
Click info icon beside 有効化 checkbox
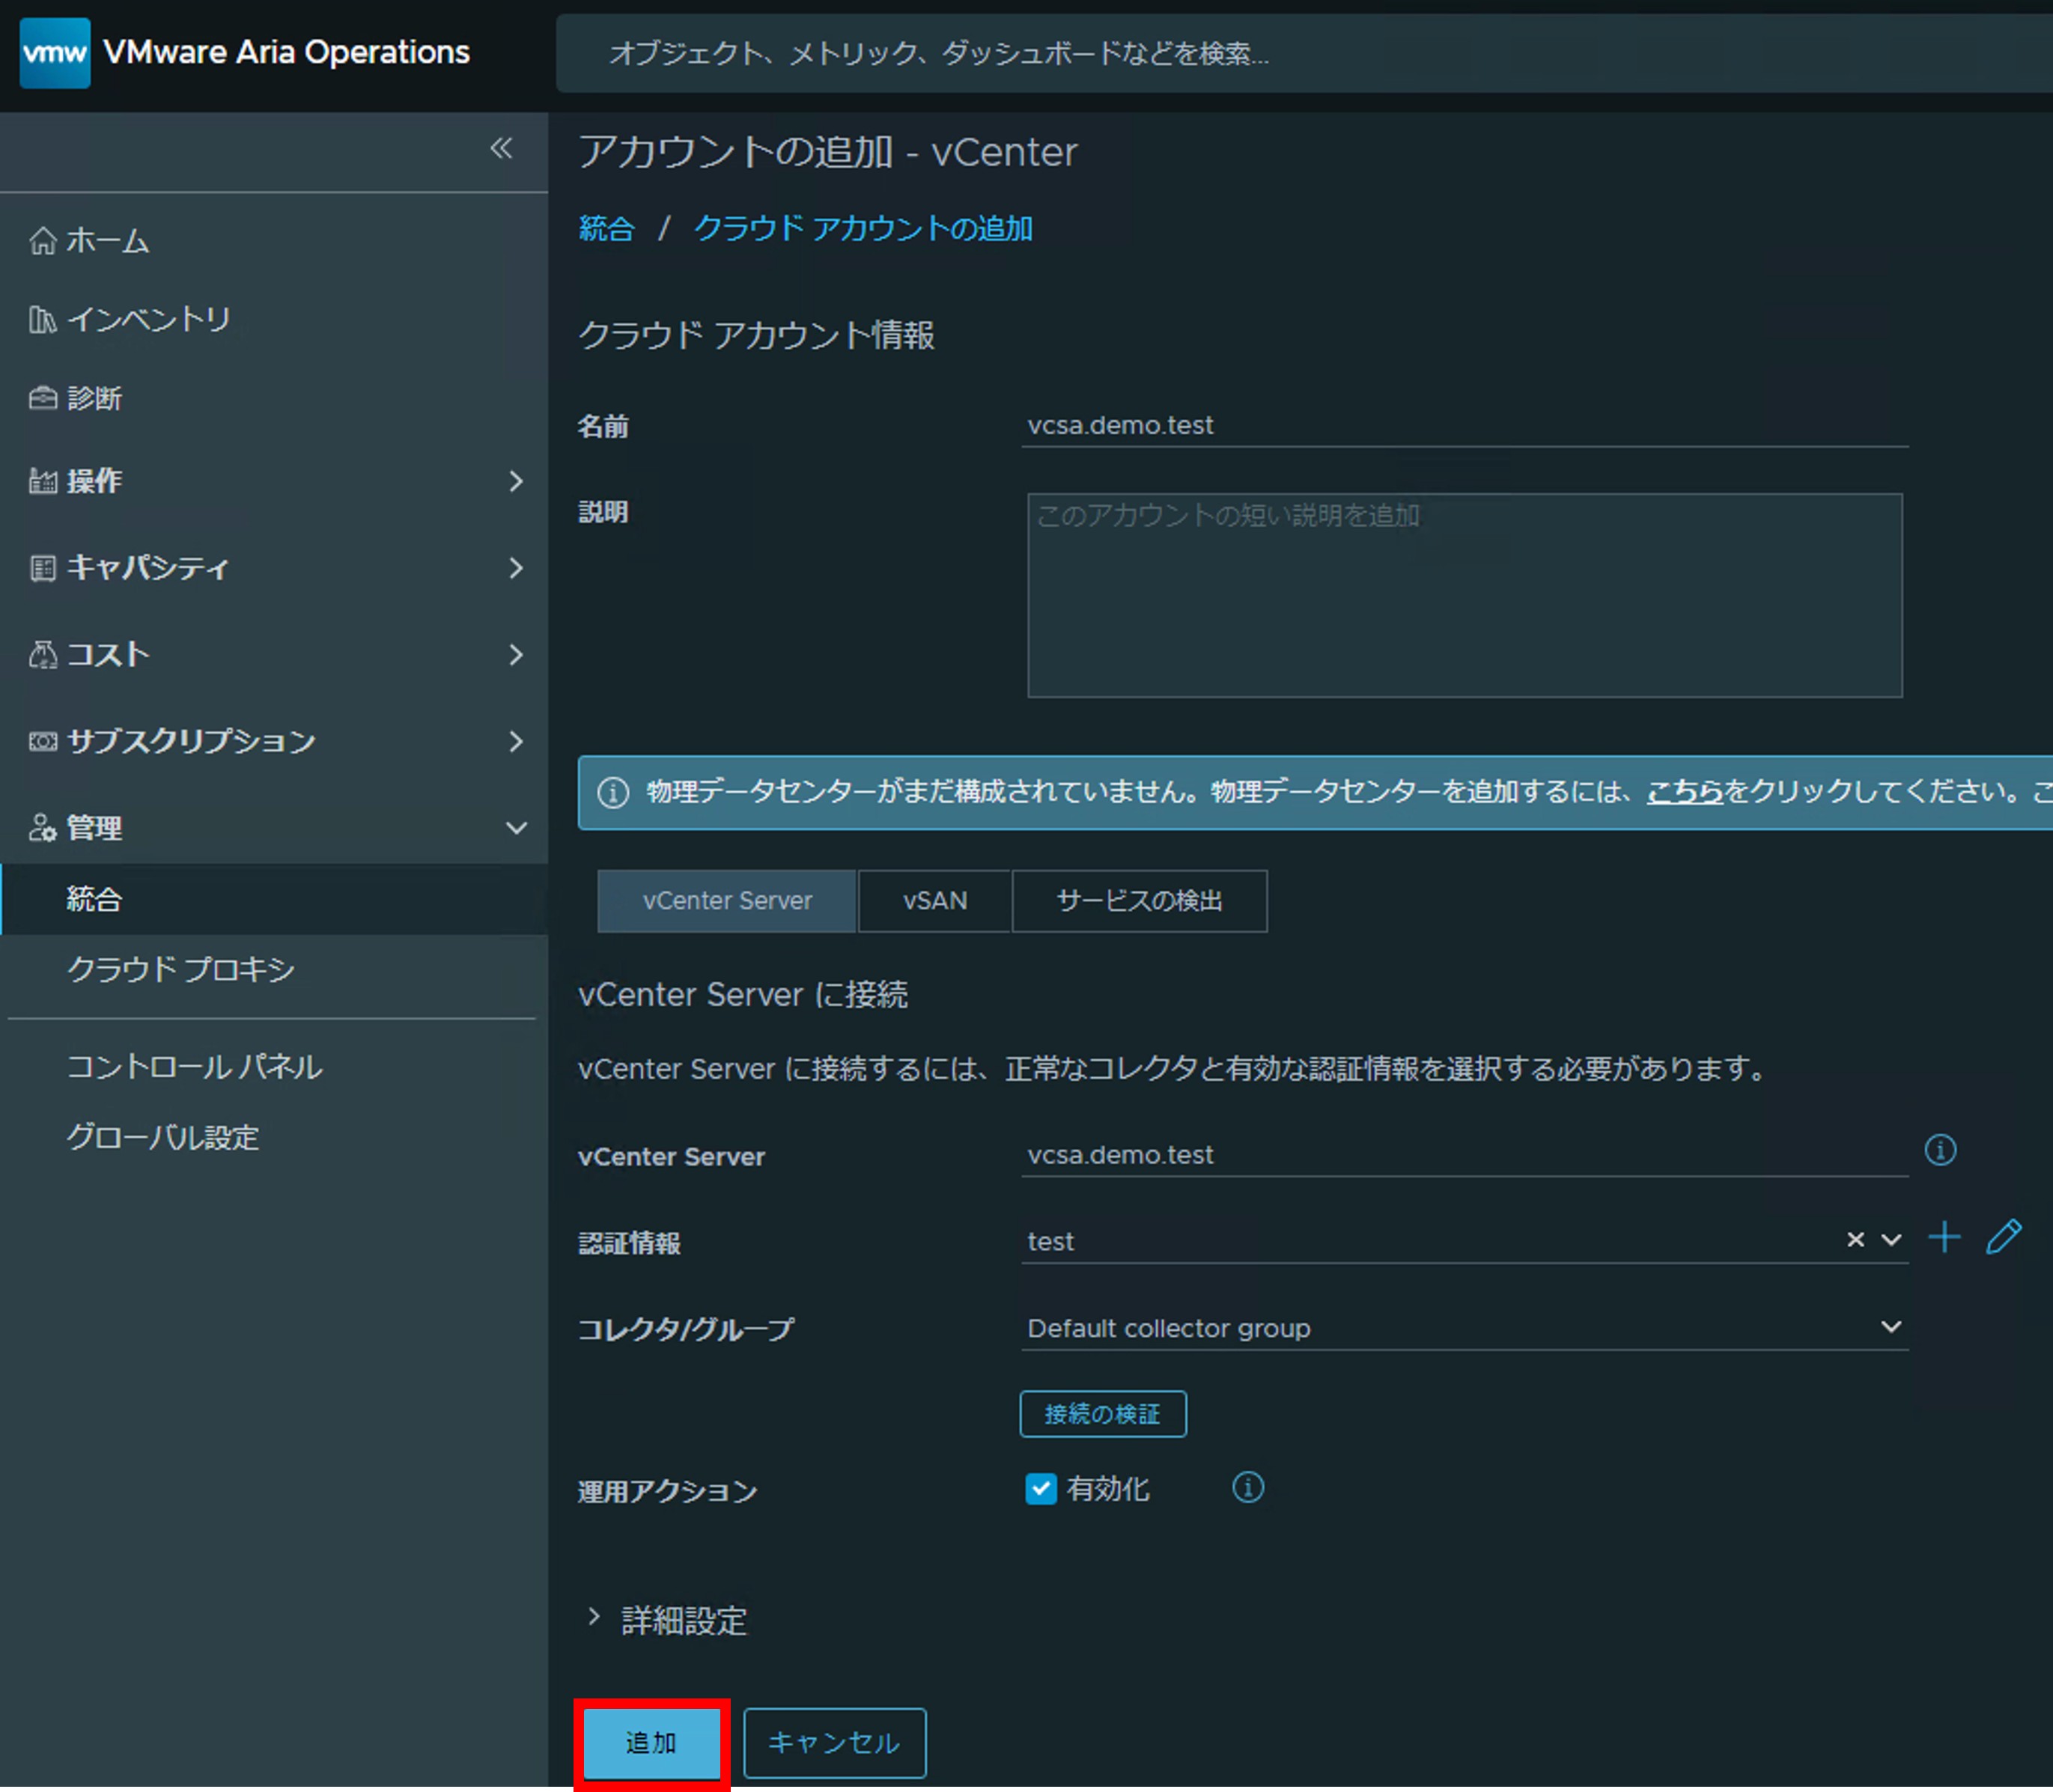click(1248, 1488)
